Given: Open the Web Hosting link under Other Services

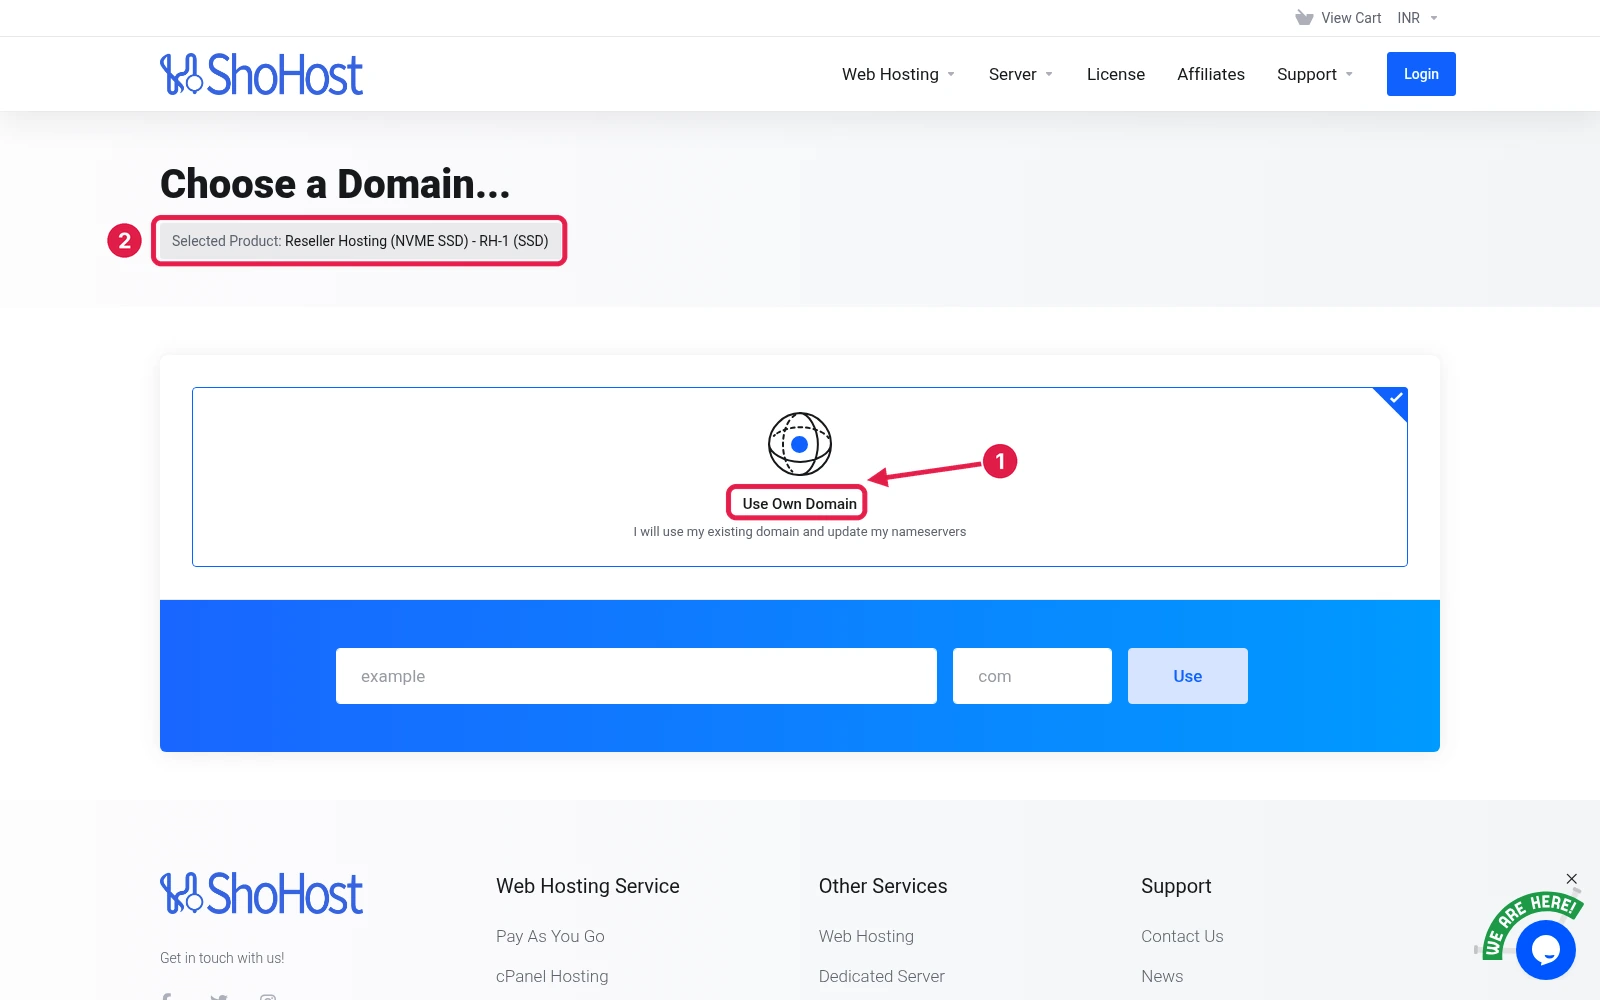Looking at the screenshot, I should coord(866,936).
